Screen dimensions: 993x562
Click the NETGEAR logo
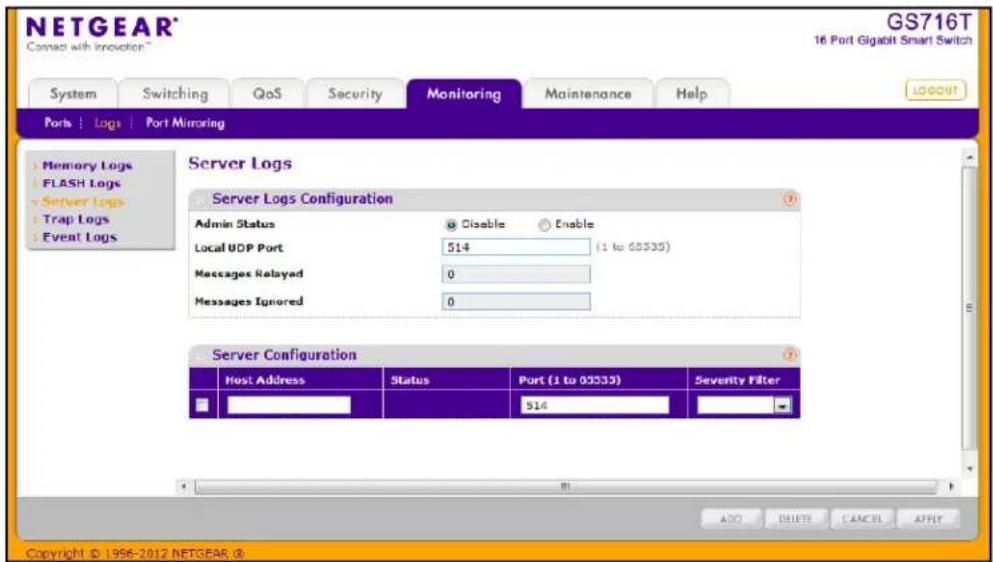coord(100,28)
